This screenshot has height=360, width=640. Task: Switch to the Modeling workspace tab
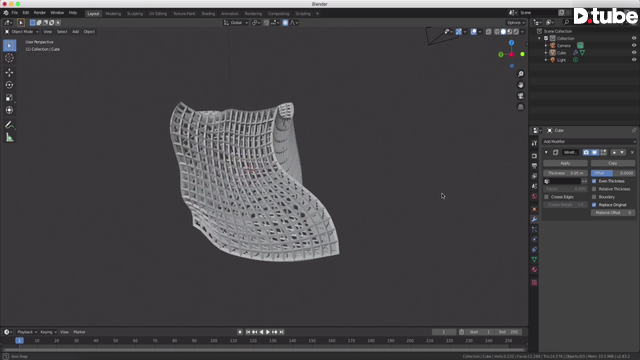113,13
